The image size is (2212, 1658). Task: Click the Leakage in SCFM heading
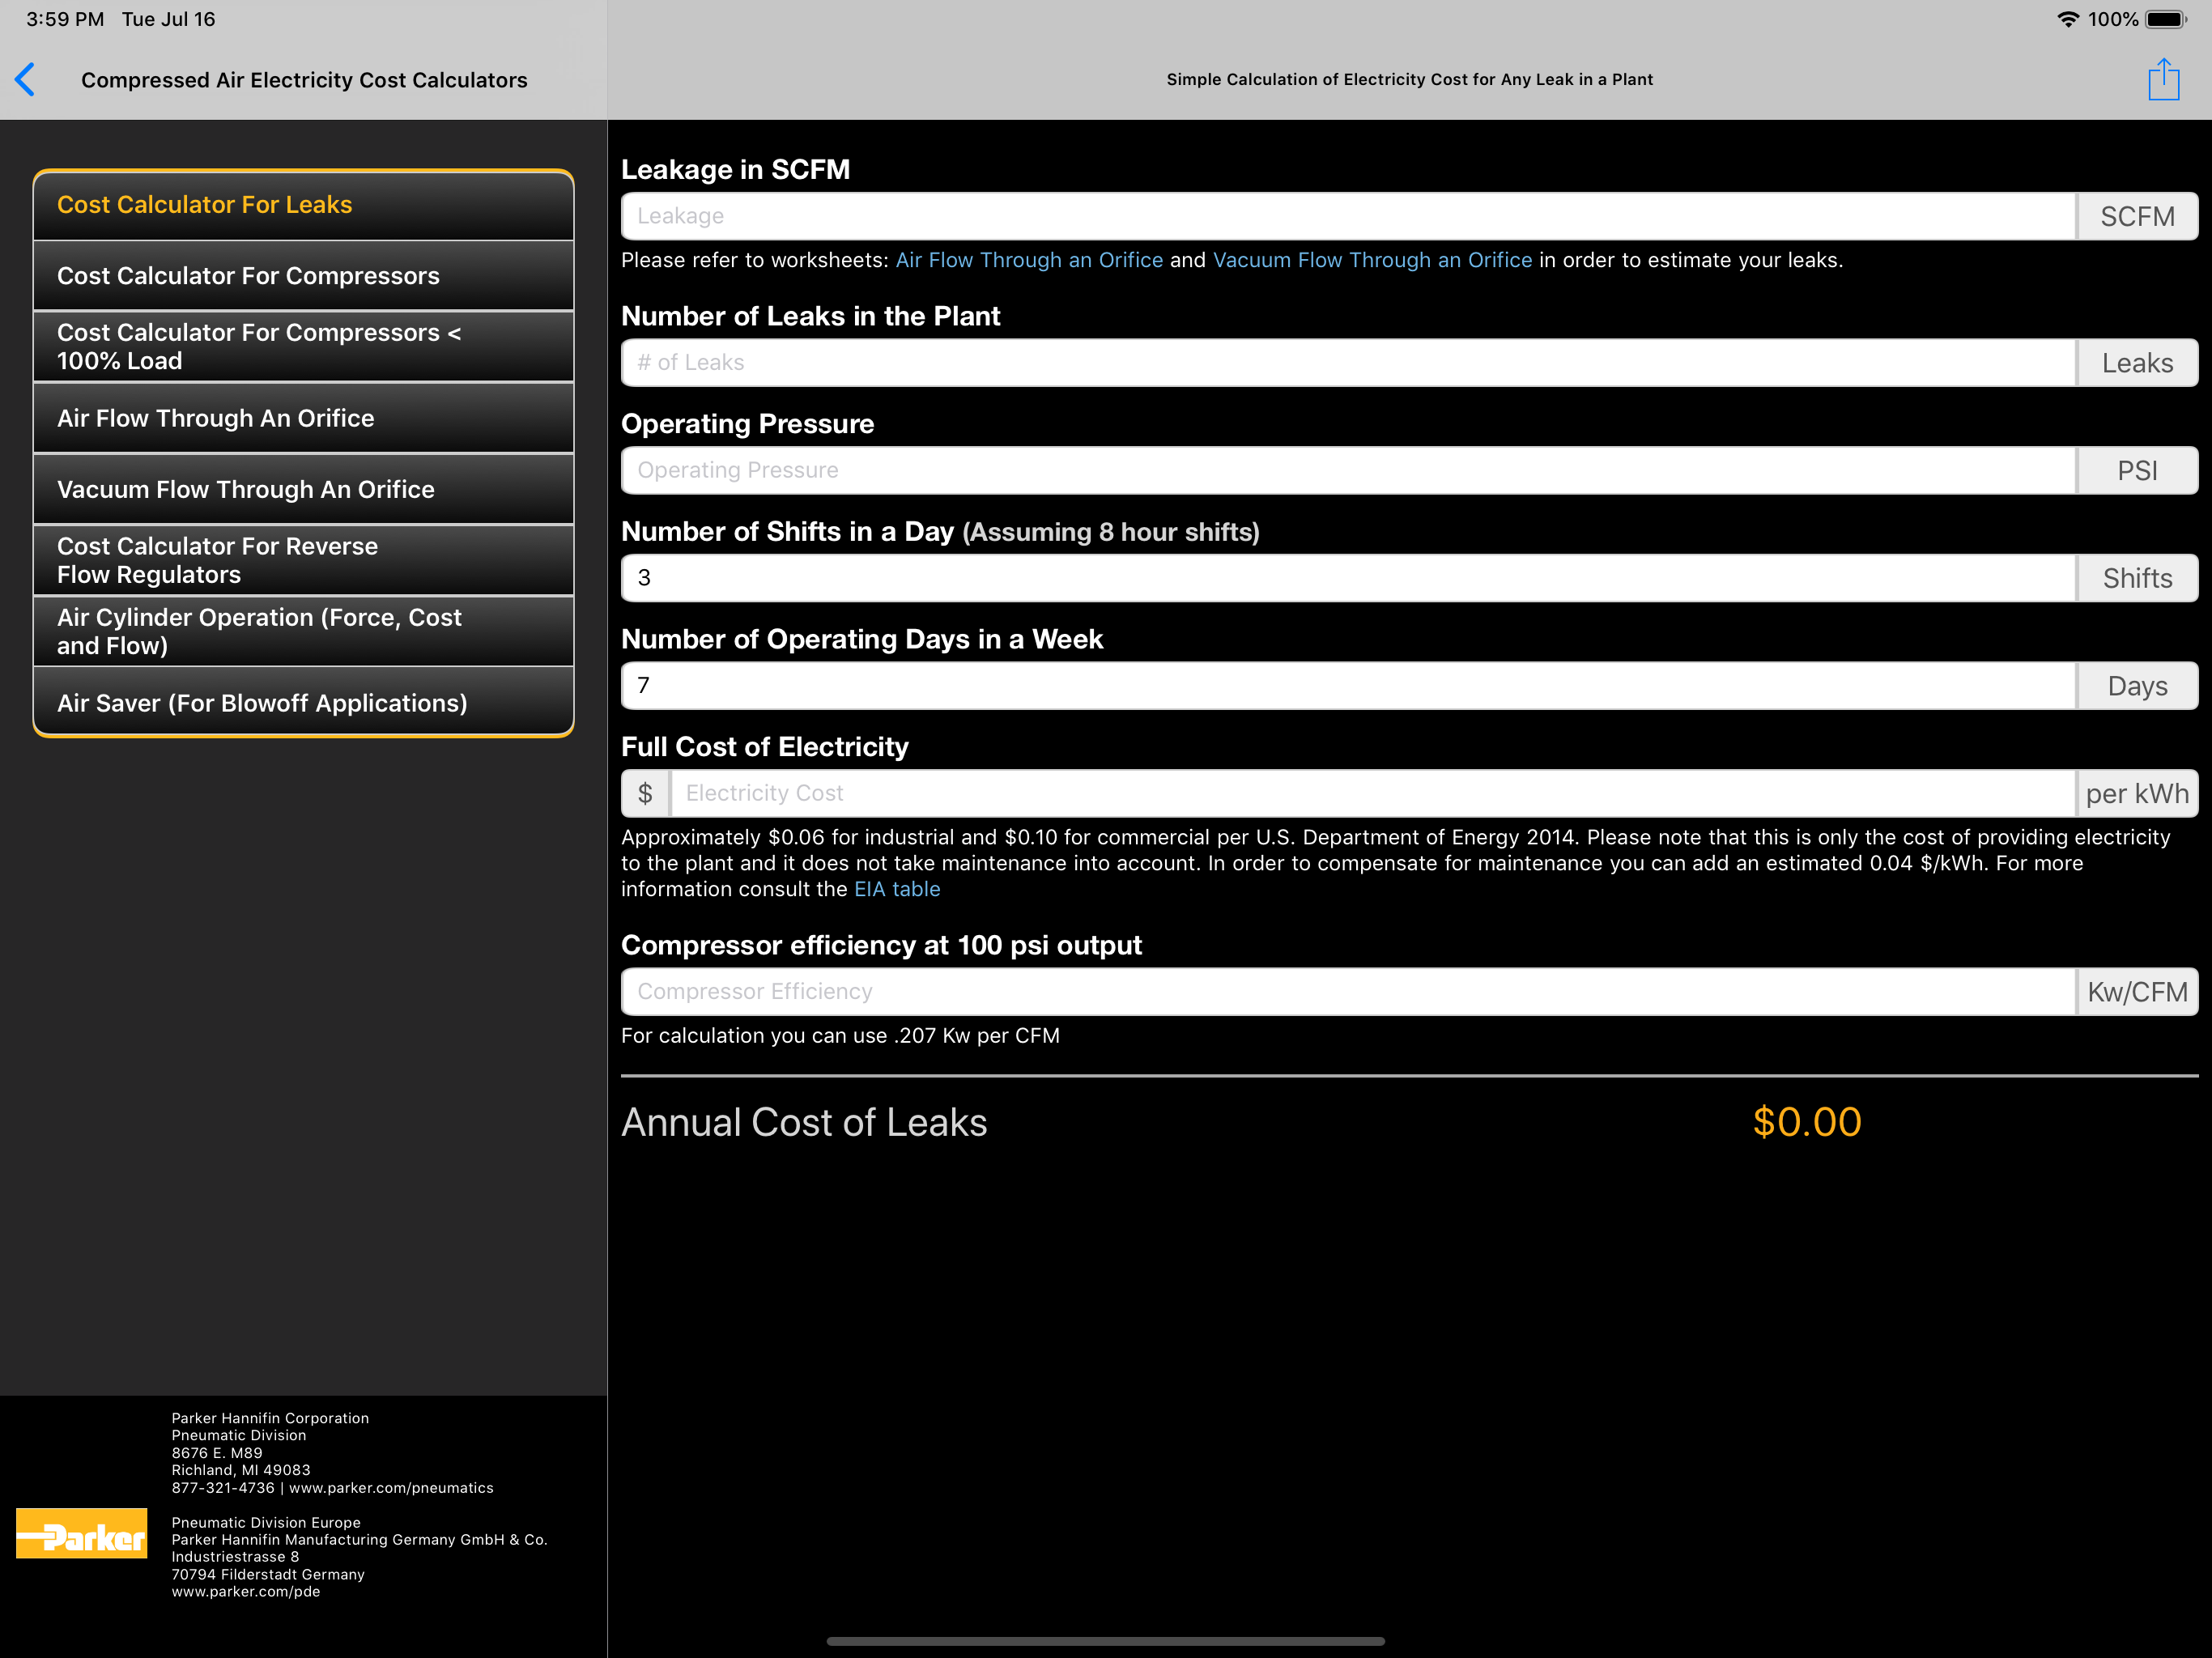coord(735,169)
